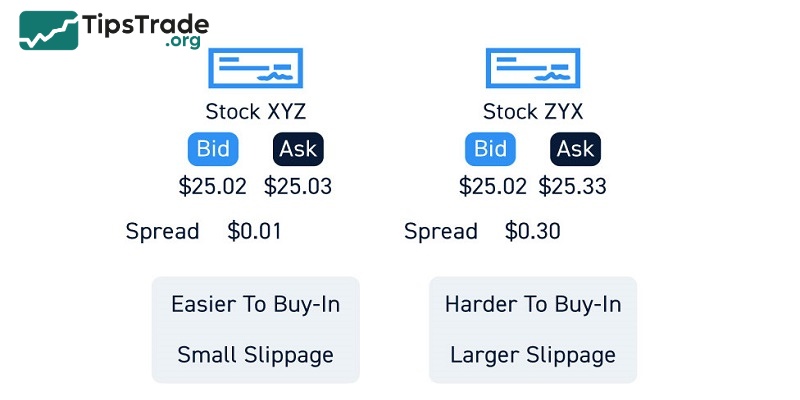Click the Small Slippage text
Viewport: 800px width, 400px height.
pyautogui.click(x=255, y=355)
